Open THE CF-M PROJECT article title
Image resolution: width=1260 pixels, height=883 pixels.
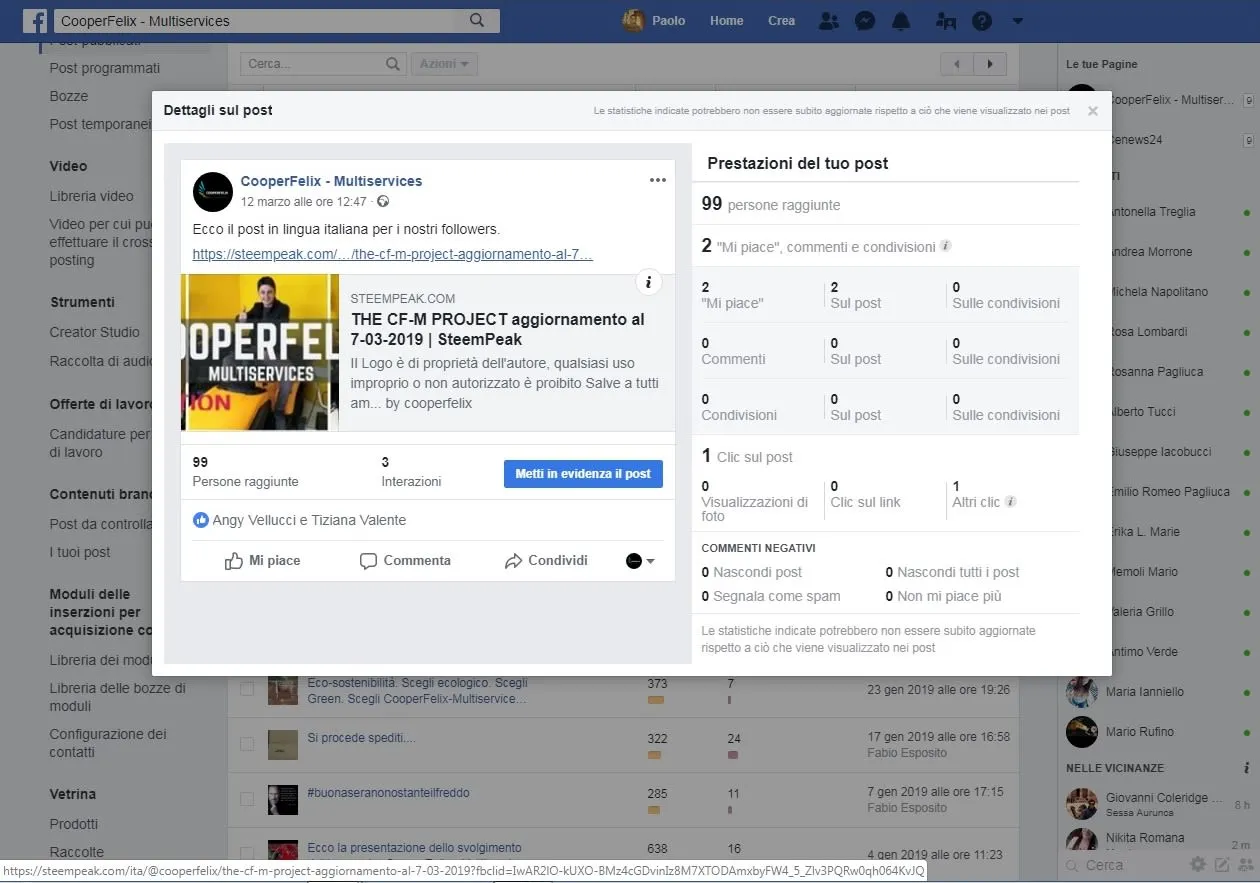click(498, 329)
